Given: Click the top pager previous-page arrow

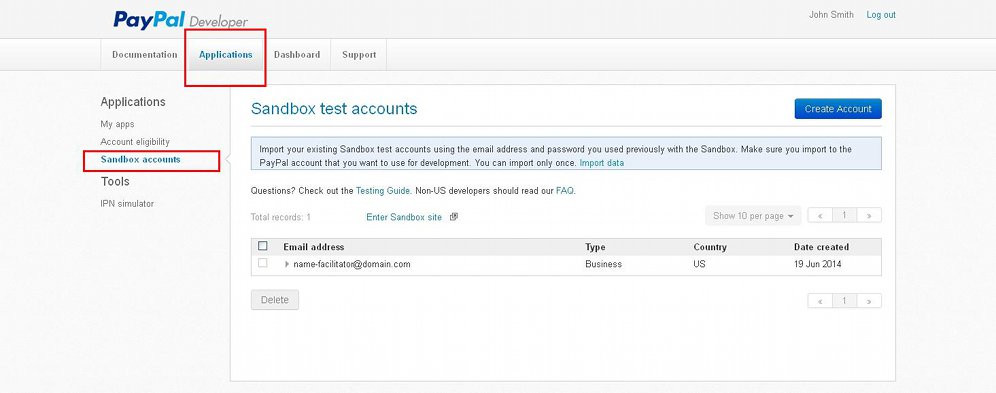Looking at the screenshot, I should pyautogui.click(x=820, y=216).
